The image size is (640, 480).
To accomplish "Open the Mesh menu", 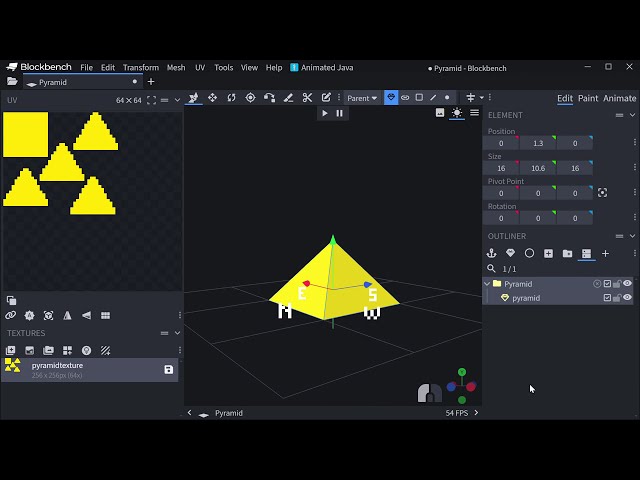I will [176, 67].
